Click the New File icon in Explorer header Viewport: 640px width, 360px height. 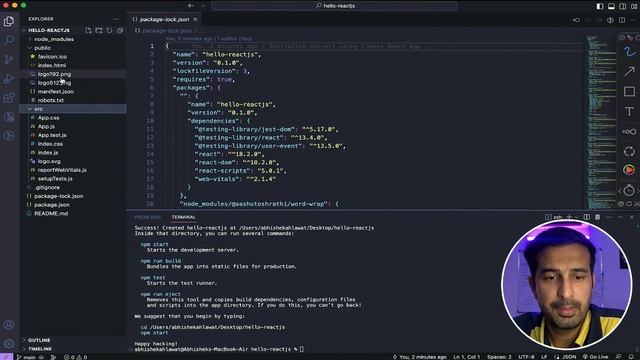click(88, 30)
